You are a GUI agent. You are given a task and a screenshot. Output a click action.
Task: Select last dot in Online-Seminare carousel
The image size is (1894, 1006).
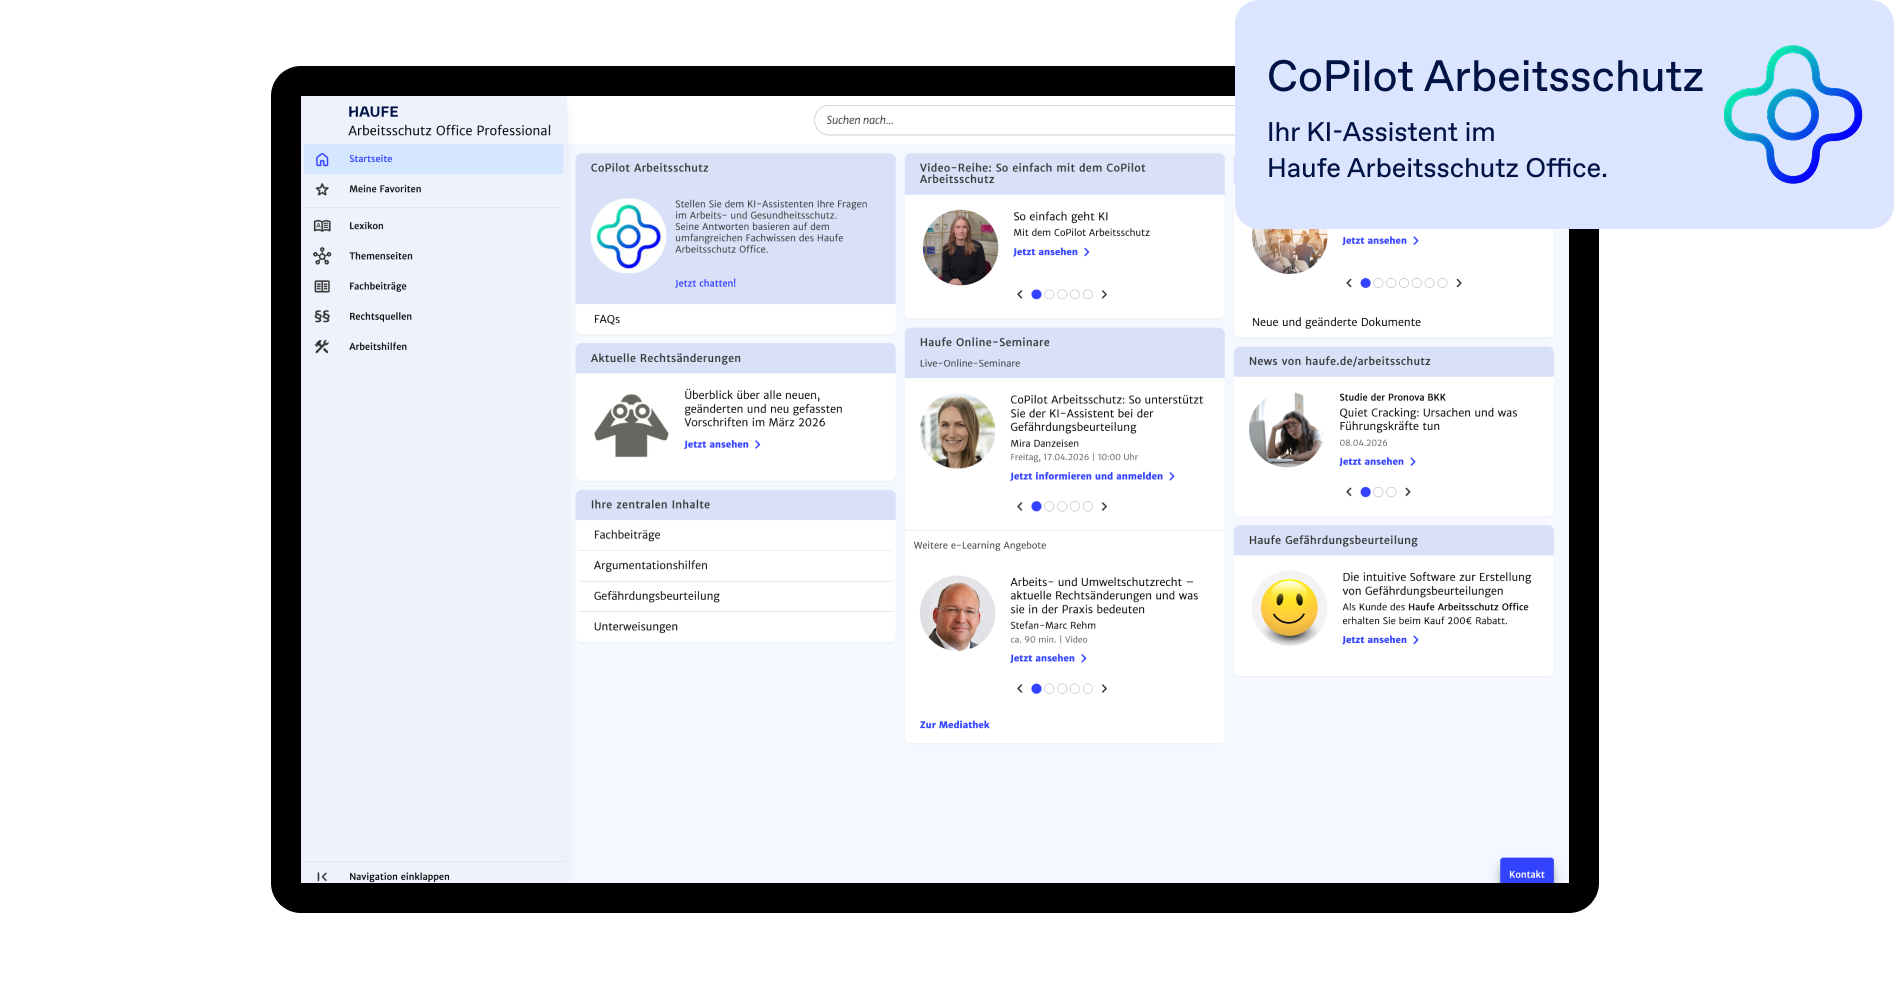coord(1088,506)
